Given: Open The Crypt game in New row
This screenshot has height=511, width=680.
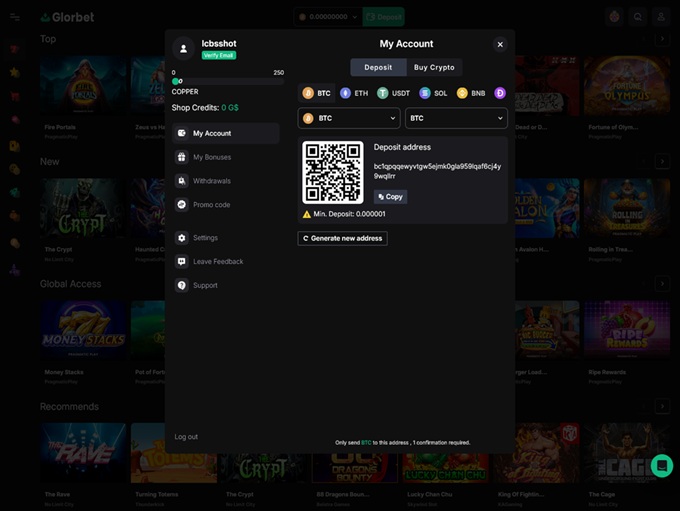Looking at the screenshot, I should pyautogui.click(x=83, y=208).
